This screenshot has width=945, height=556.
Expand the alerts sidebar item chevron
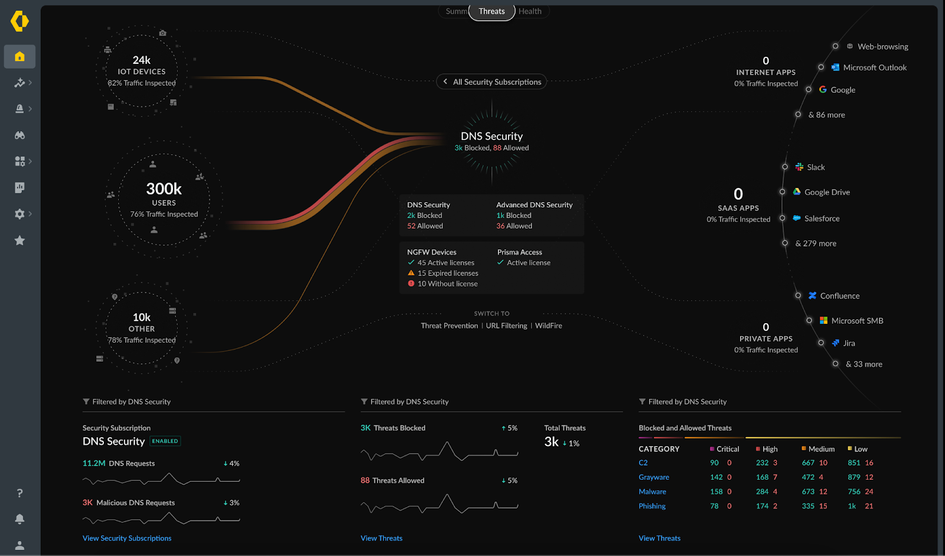tap(30, 109)
